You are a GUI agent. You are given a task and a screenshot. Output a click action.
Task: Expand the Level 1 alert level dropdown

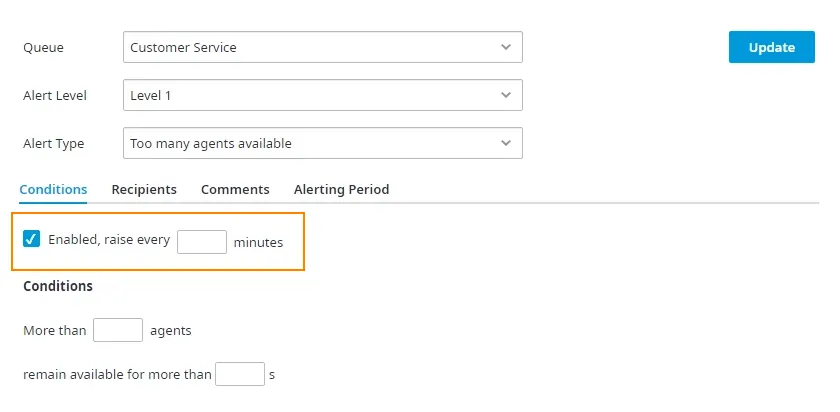coord(322,95)
